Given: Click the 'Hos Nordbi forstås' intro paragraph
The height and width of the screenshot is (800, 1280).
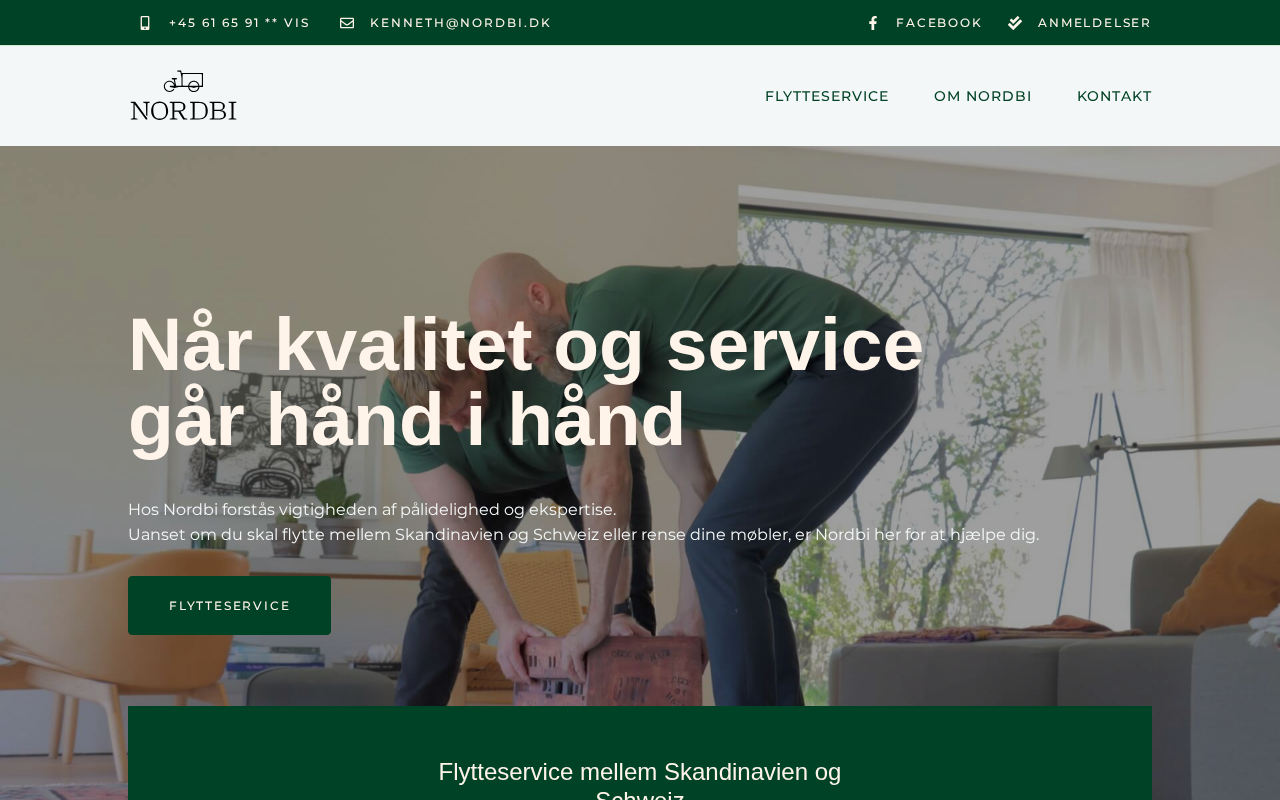Looking at the screenshot, I should click(x=372, y=510).
